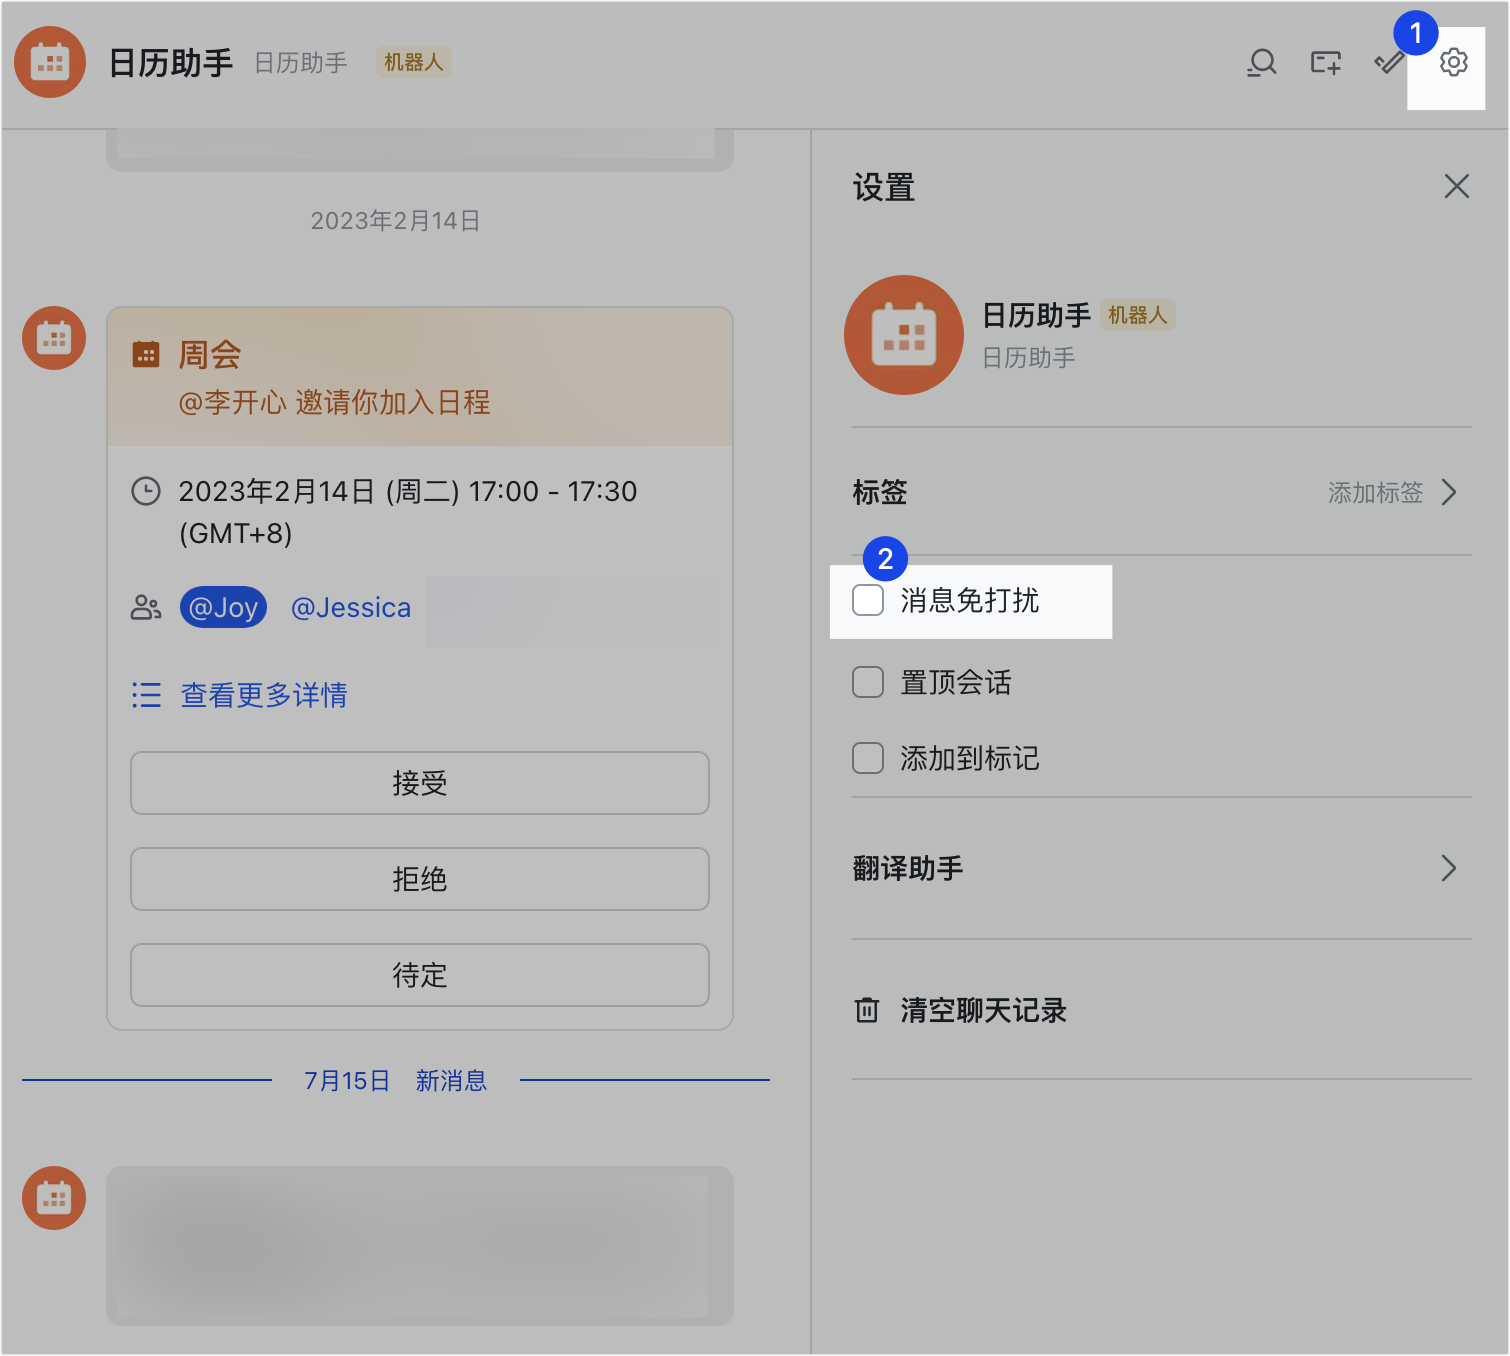
Task: Click the @Joy mention chip
Action: coord(222,606)
